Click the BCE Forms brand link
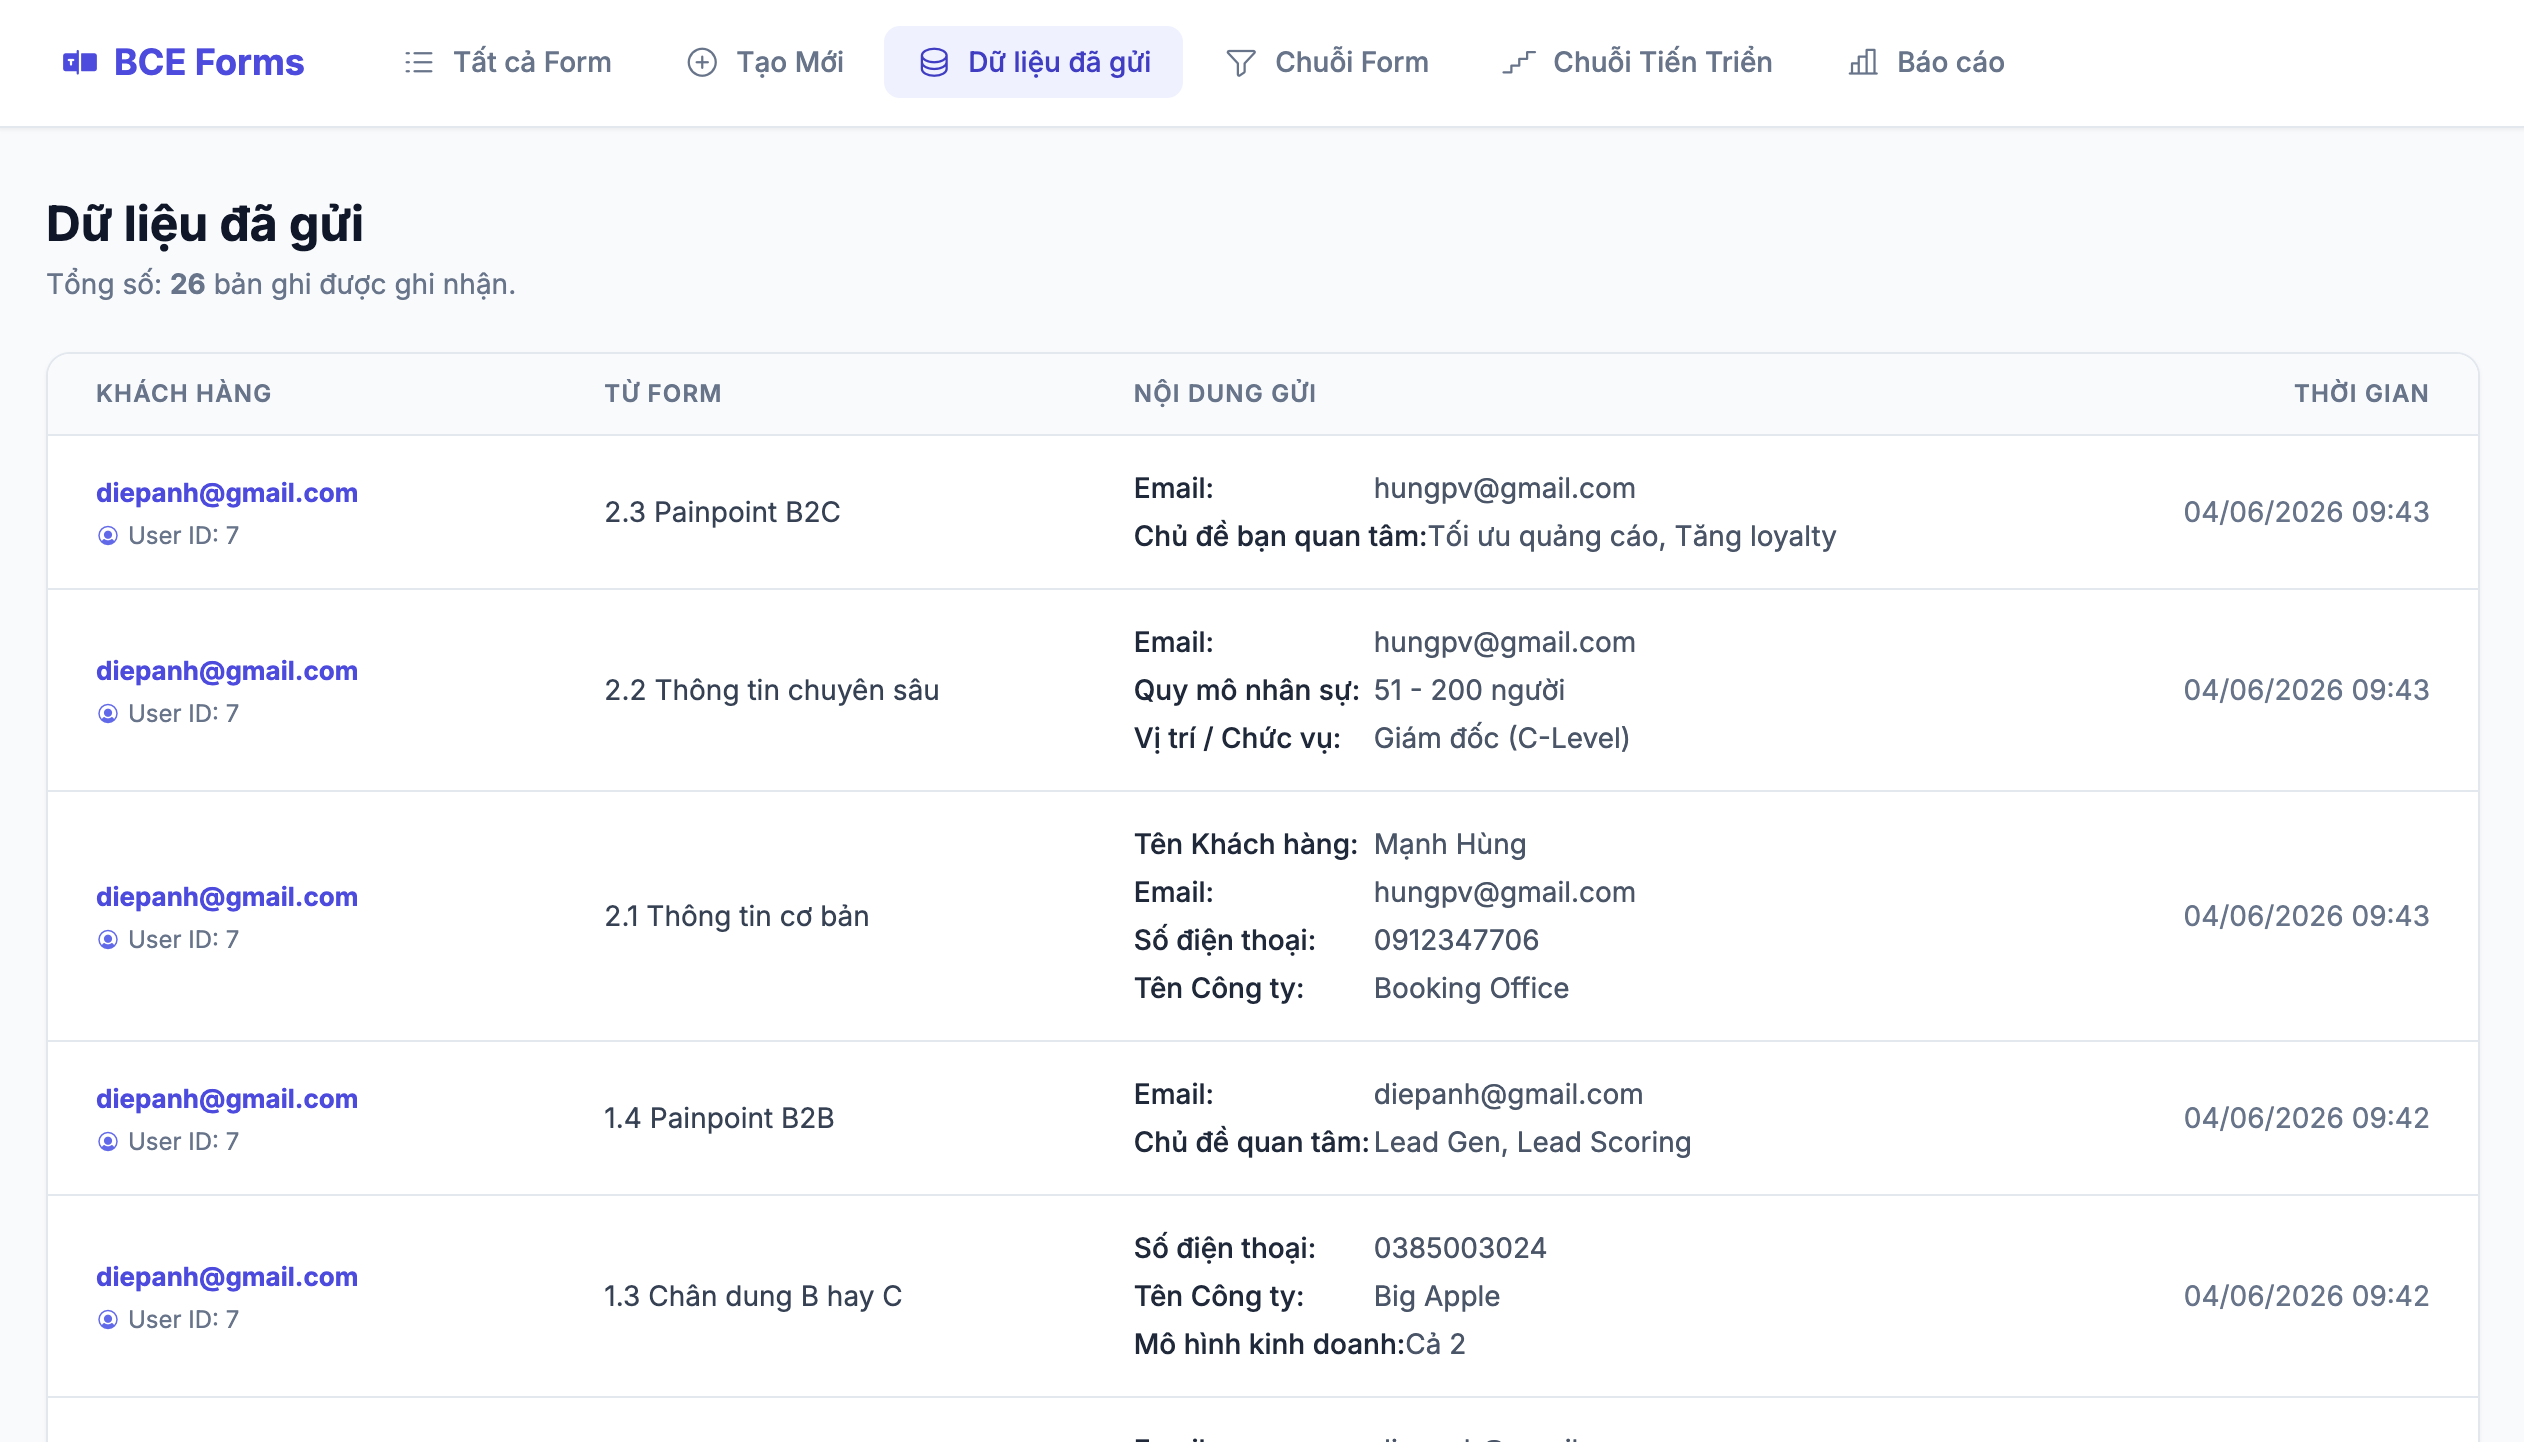Screen dimensions: 2524x1442 tap(183, 63)
